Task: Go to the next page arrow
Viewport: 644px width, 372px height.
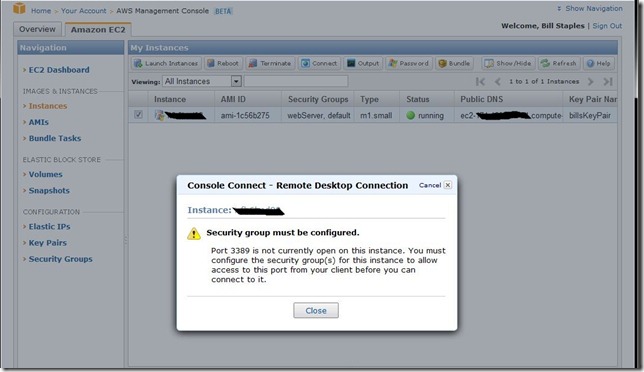Action: click(591, 81)
